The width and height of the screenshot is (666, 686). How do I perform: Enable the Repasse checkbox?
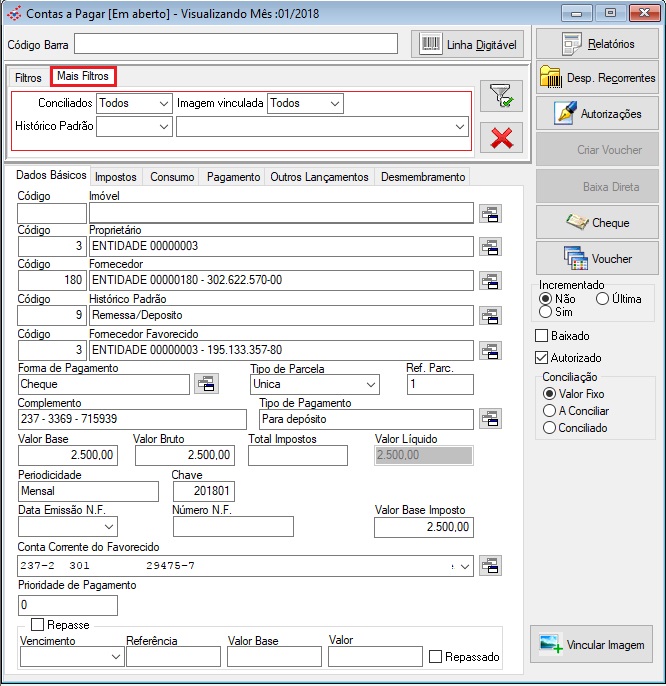tap(37, 625)
